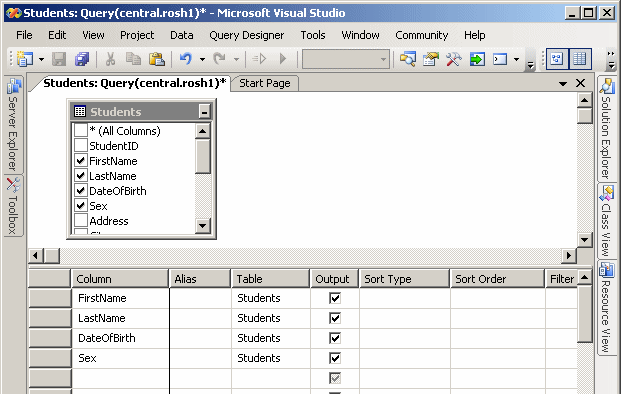
Task: Toggle the Show Criteria Pane grid icon
Action: pos(580,59)
